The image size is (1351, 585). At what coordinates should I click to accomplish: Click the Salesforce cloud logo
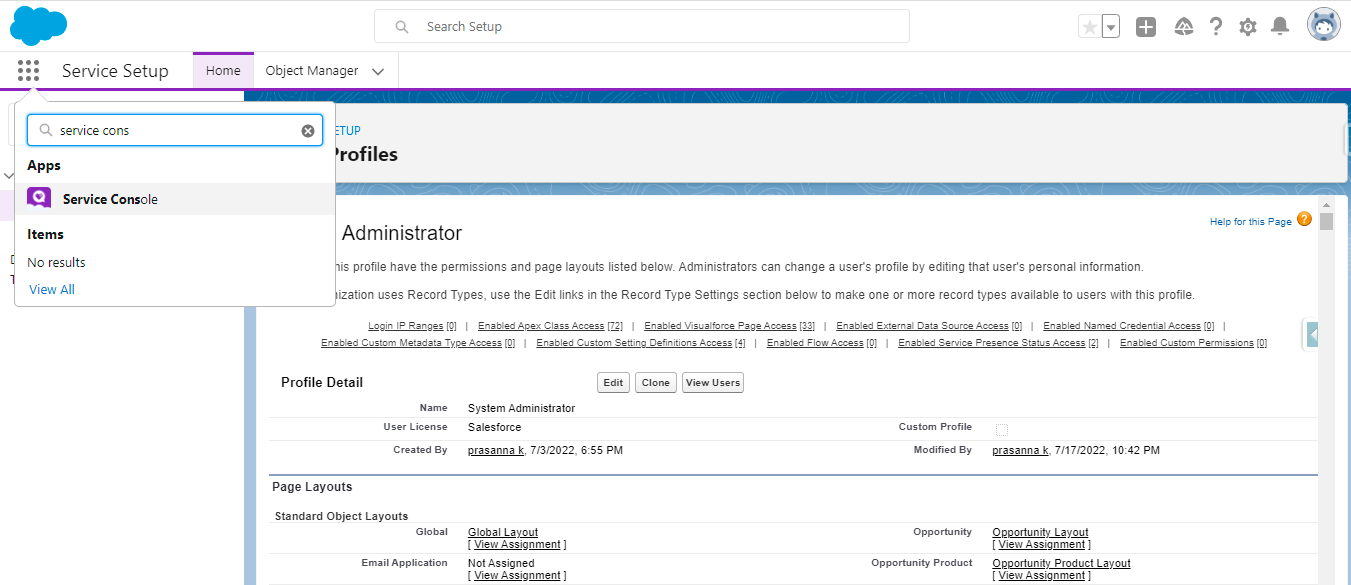39,25
